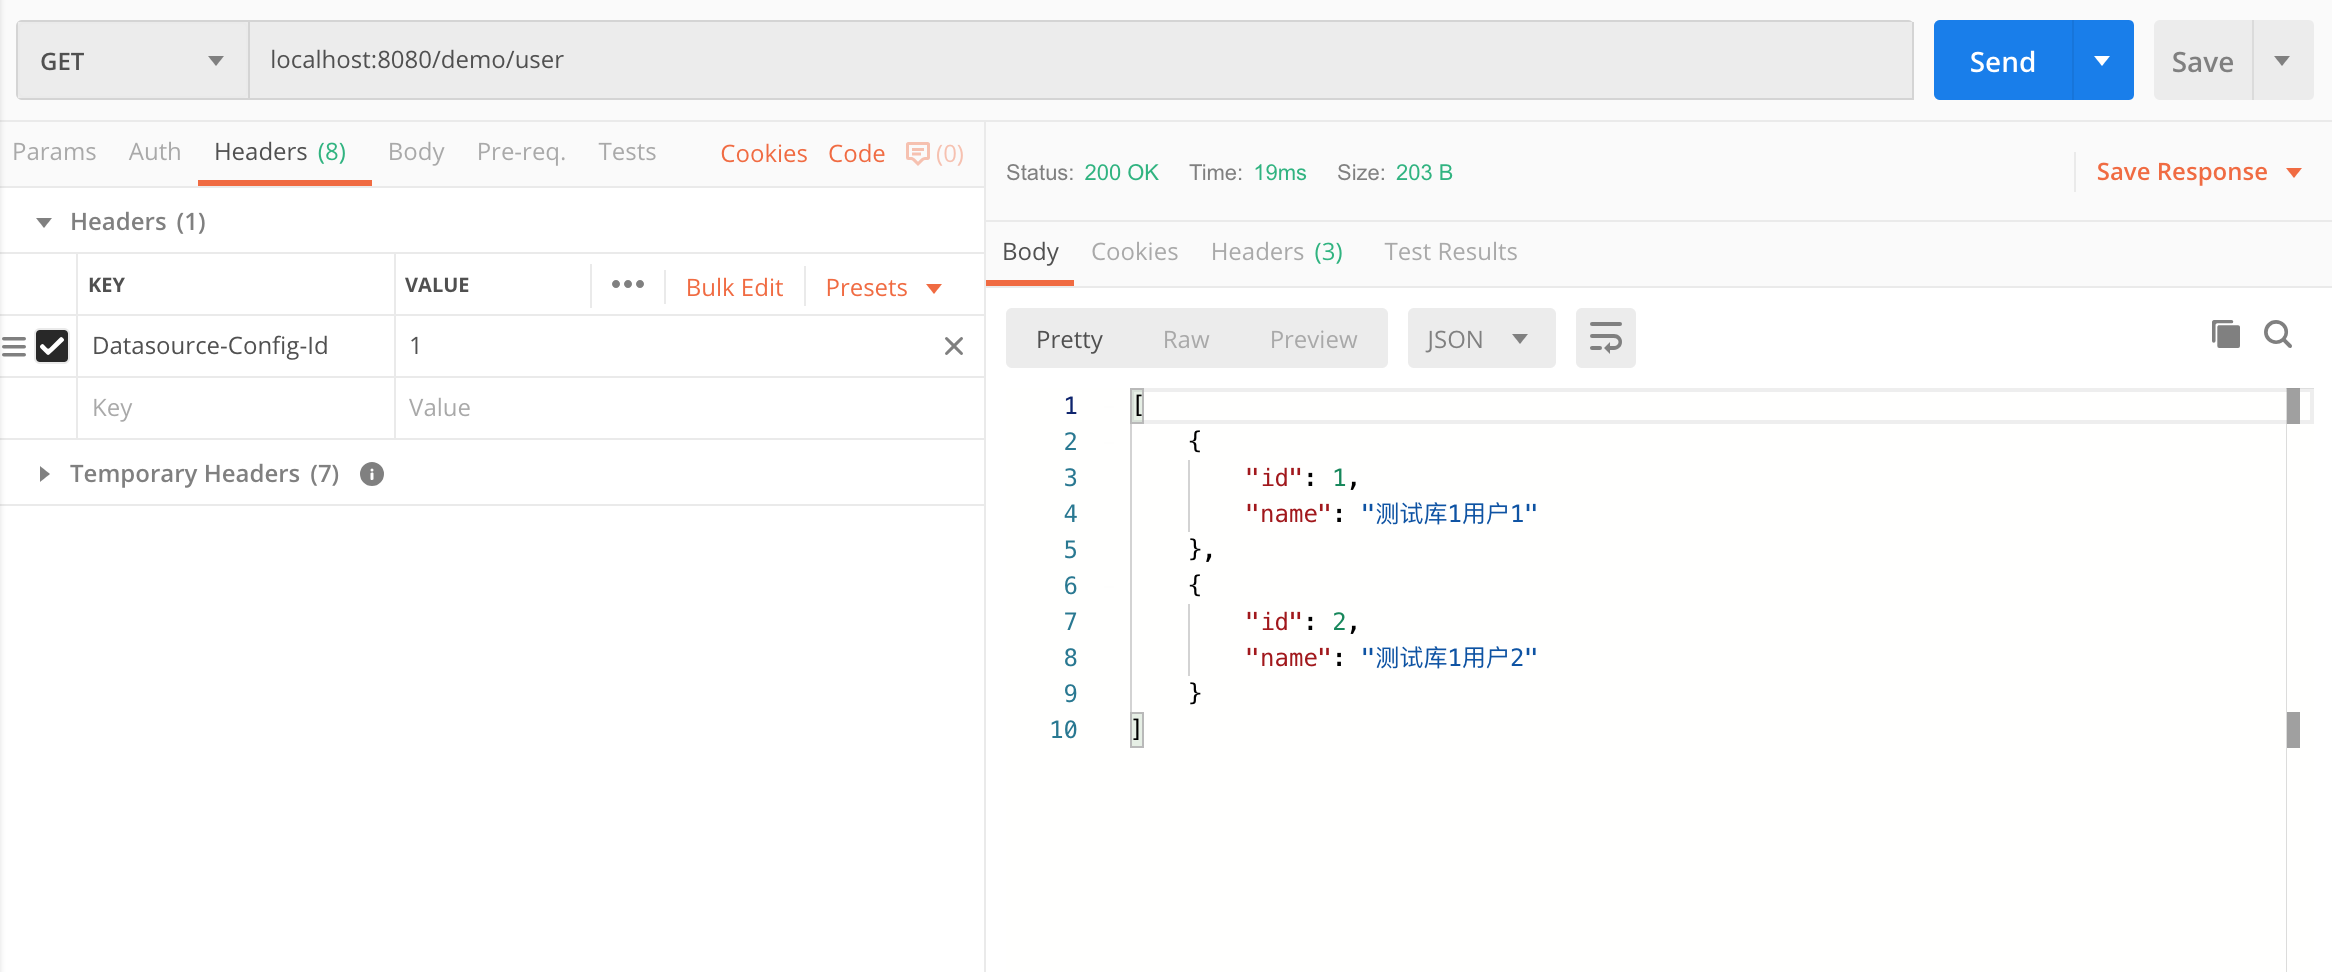
Task: Switch to the request Body tab
Action: pos(416,152)
